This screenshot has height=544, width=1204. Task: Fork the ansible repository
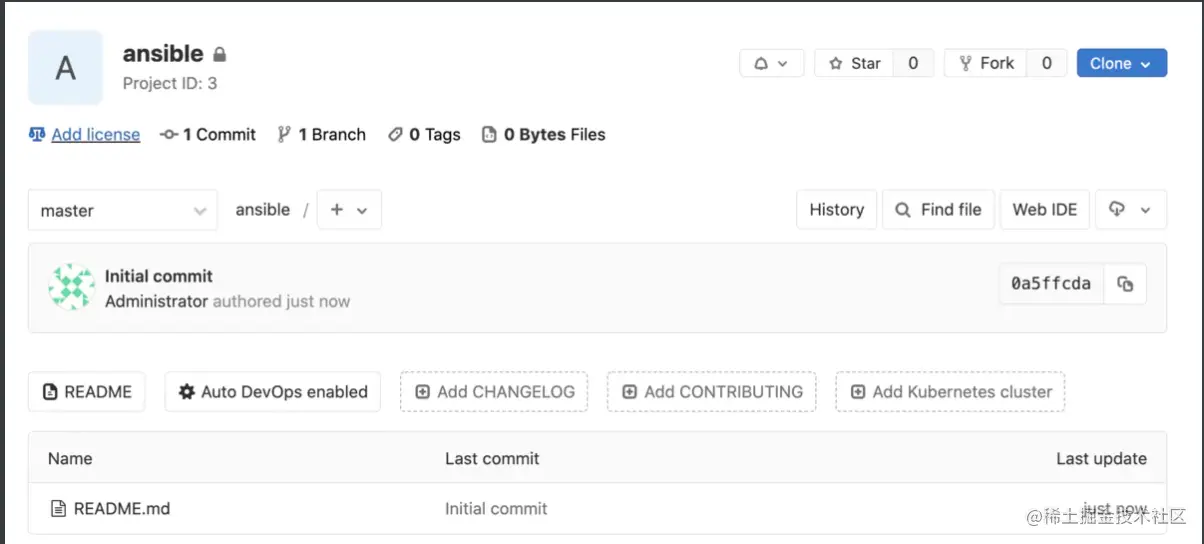click(986, 63)
